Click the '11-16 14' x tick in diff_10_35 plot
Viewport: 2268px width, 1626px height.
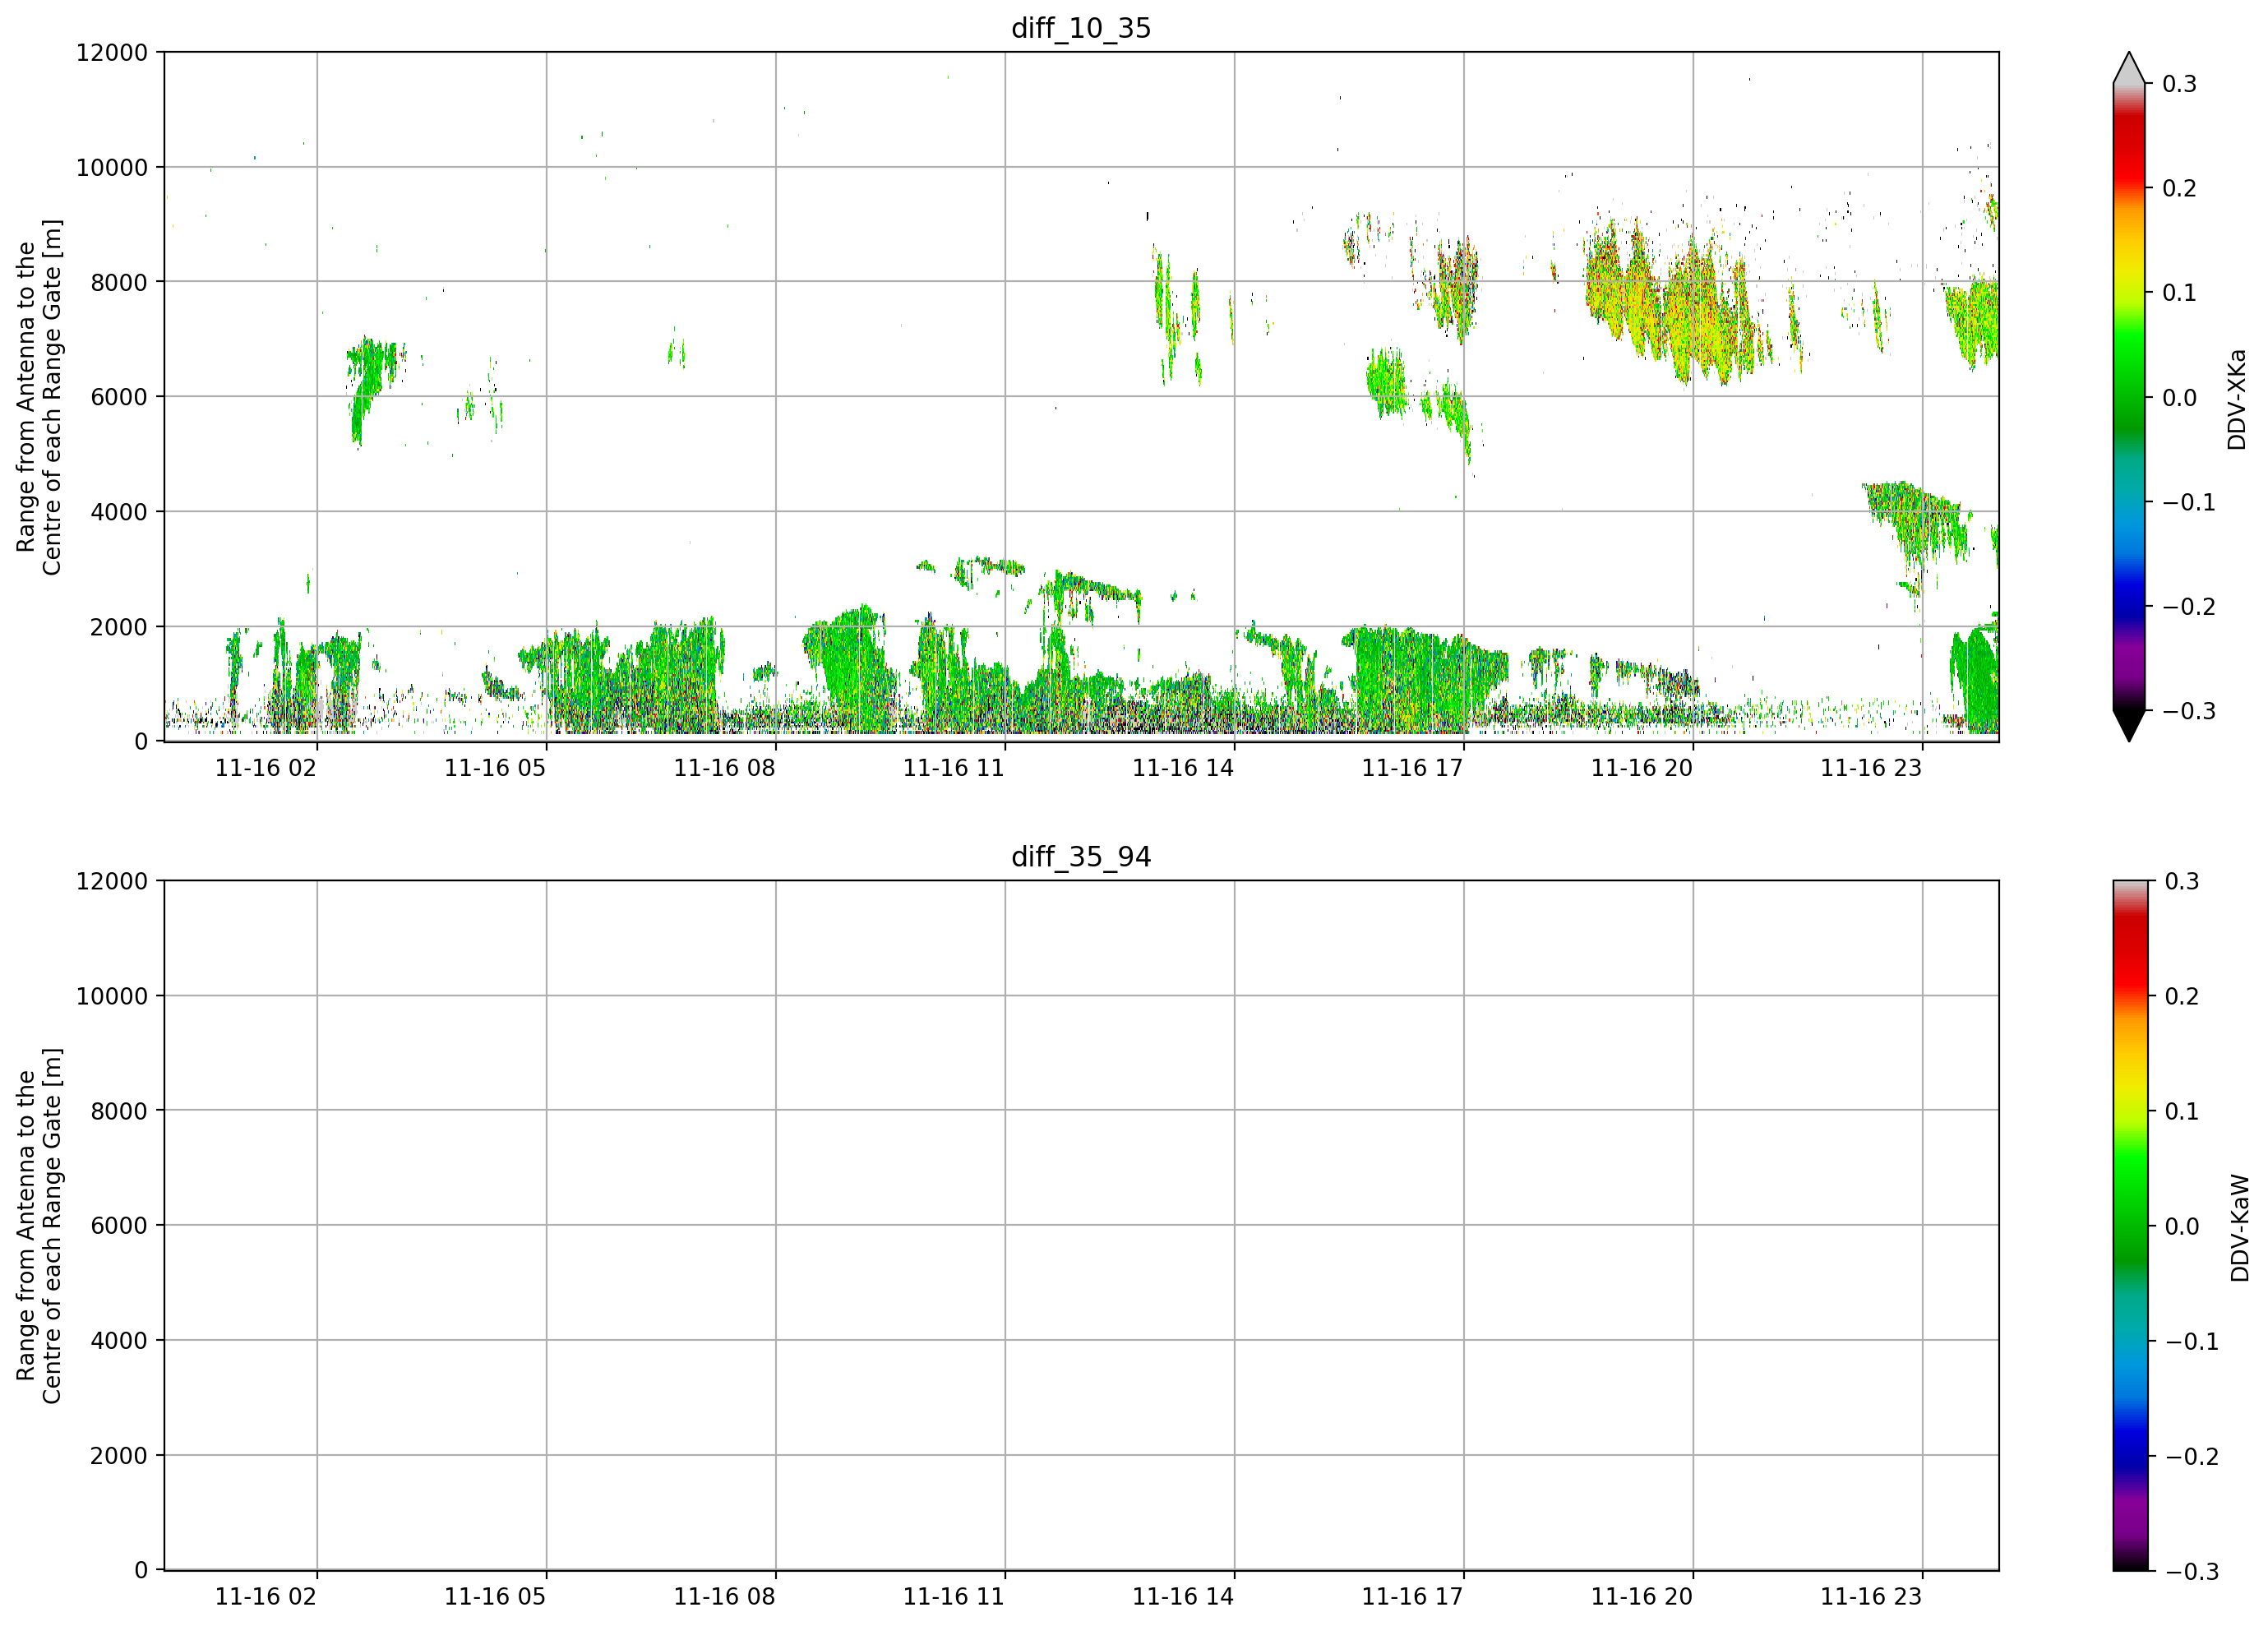(1183, 768)
